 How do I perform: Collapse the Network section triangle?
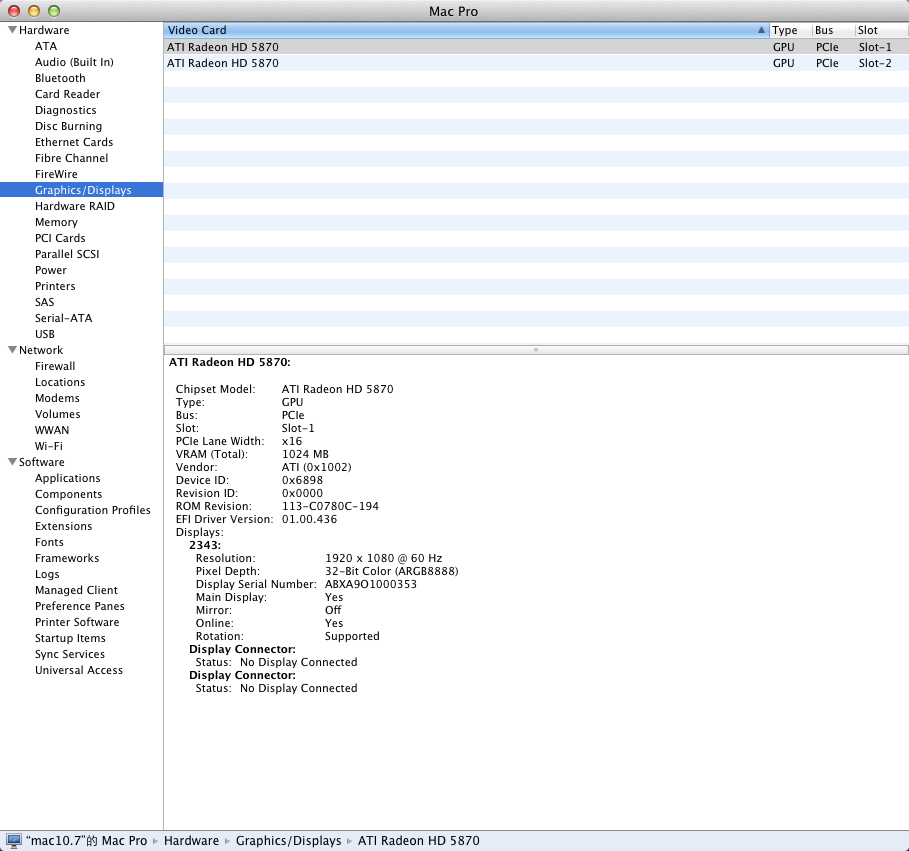(12, 350)
